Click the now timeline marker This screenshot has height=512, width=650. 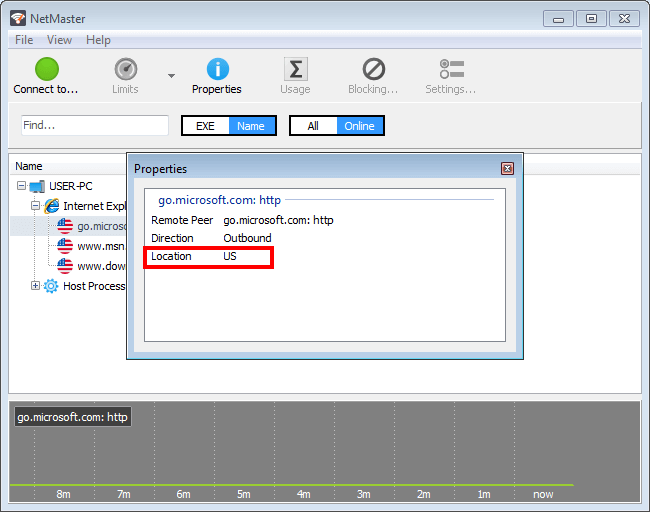543,494
